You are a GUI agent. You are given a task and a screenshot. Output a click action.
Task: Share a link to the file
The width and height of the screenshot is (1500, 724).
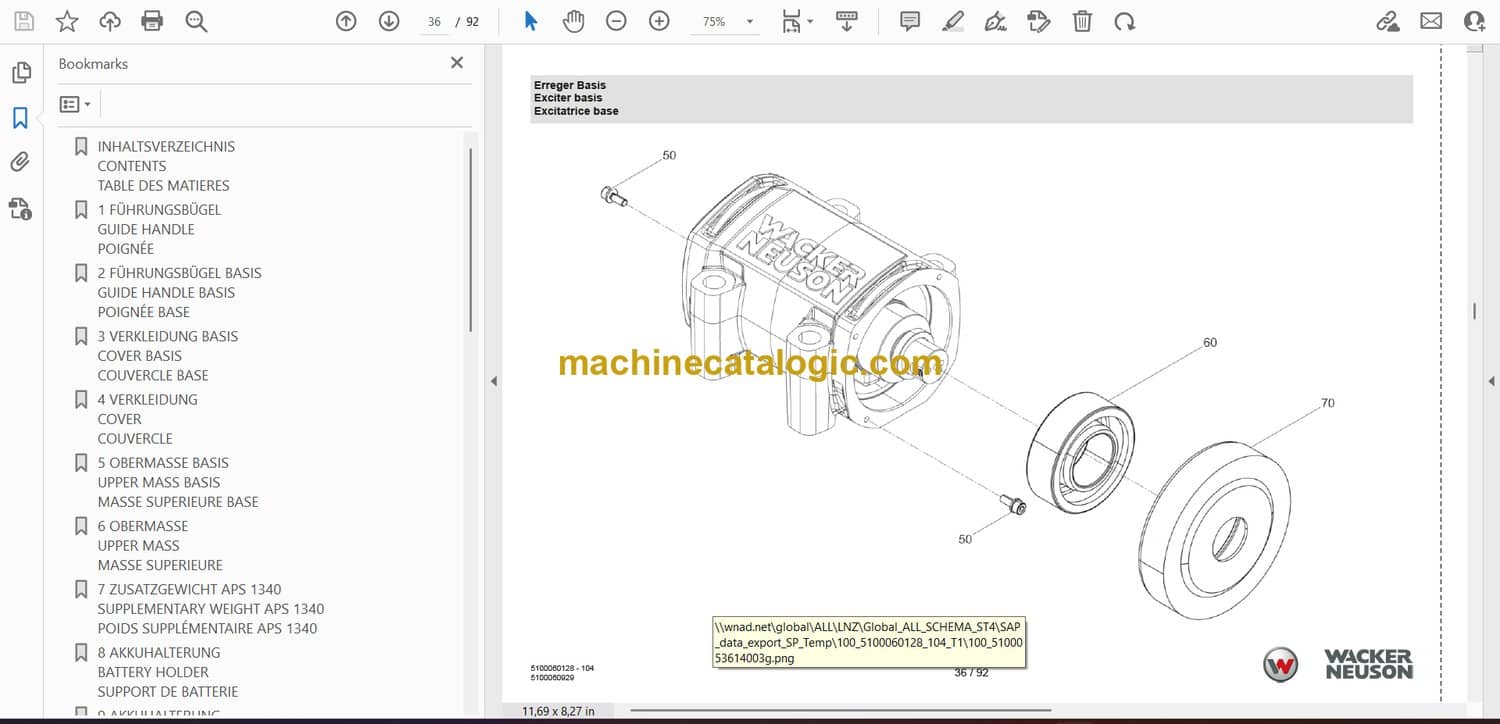[1388, 21]
